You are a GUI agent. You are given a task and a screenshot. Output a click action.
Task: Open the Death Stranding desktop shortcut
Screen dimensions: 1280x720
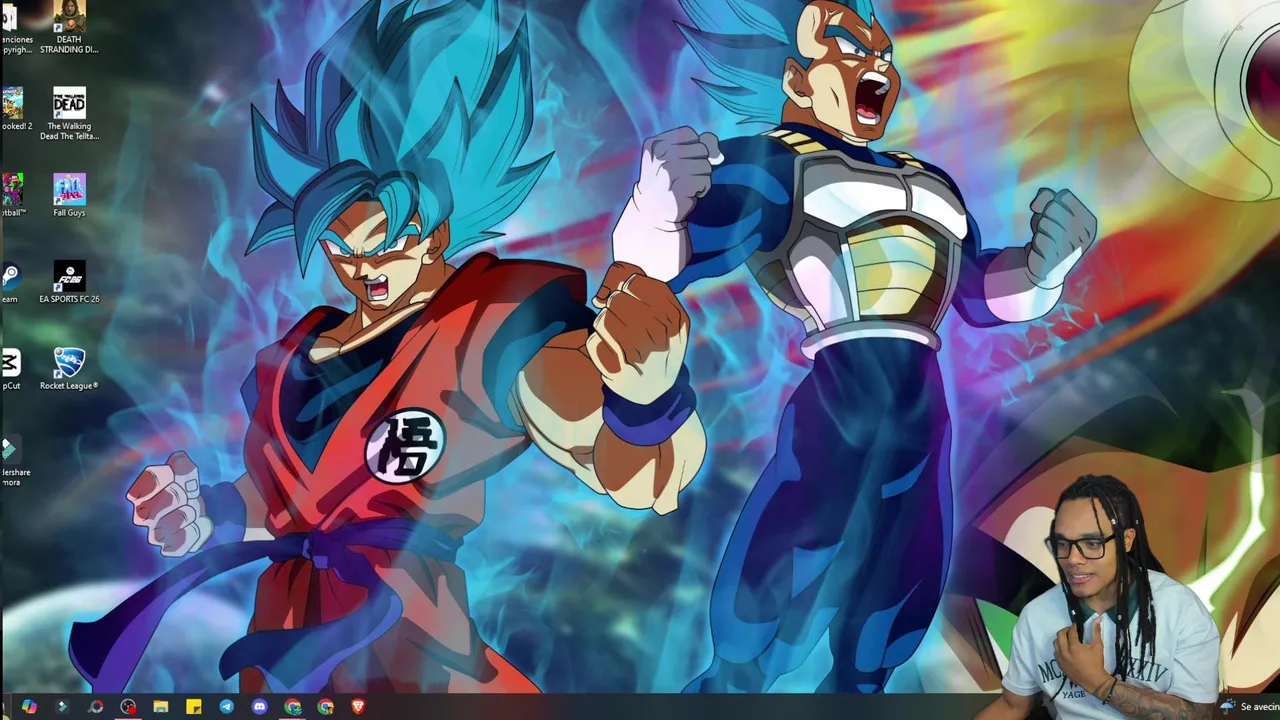pyautogui.click(x=69, y=27)
